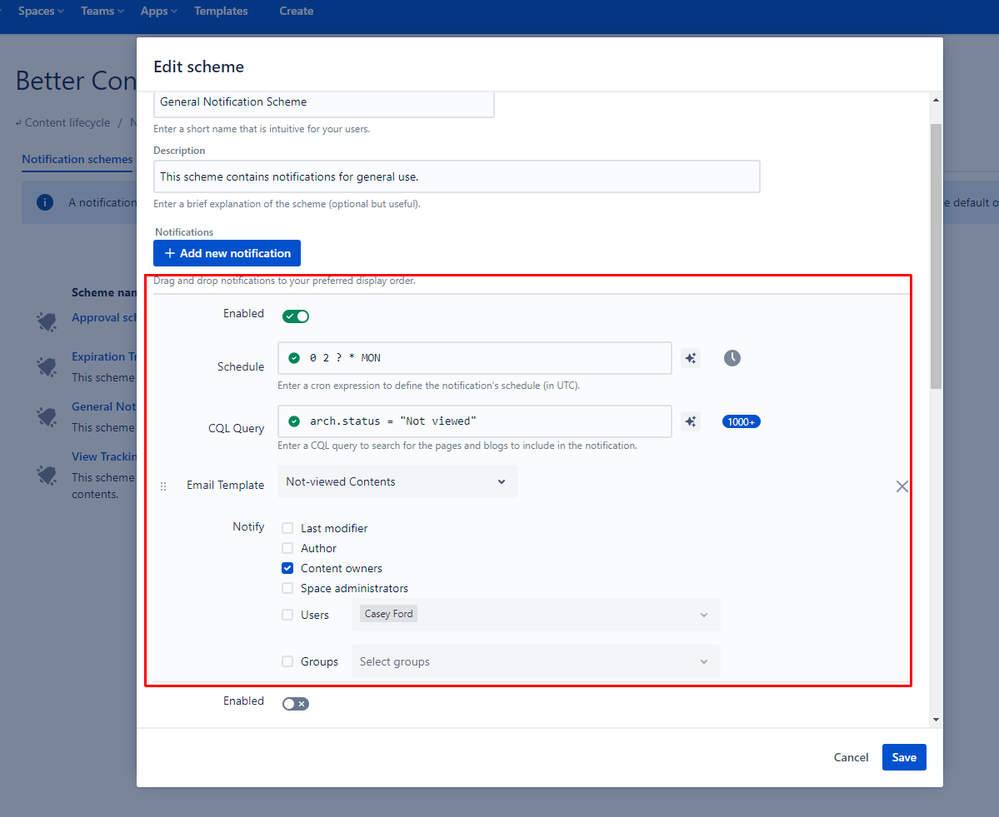Image resolution: width=999 pixels, height=817 pixels.
Task: Click the bell icon next to General Notification scheme
Action: 47,416
